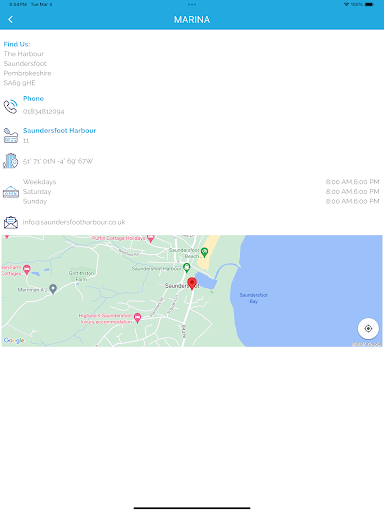The height and width of the screenshot is (512, 384).
Task: Click the red map pin marker
Action: pos(192,283)
